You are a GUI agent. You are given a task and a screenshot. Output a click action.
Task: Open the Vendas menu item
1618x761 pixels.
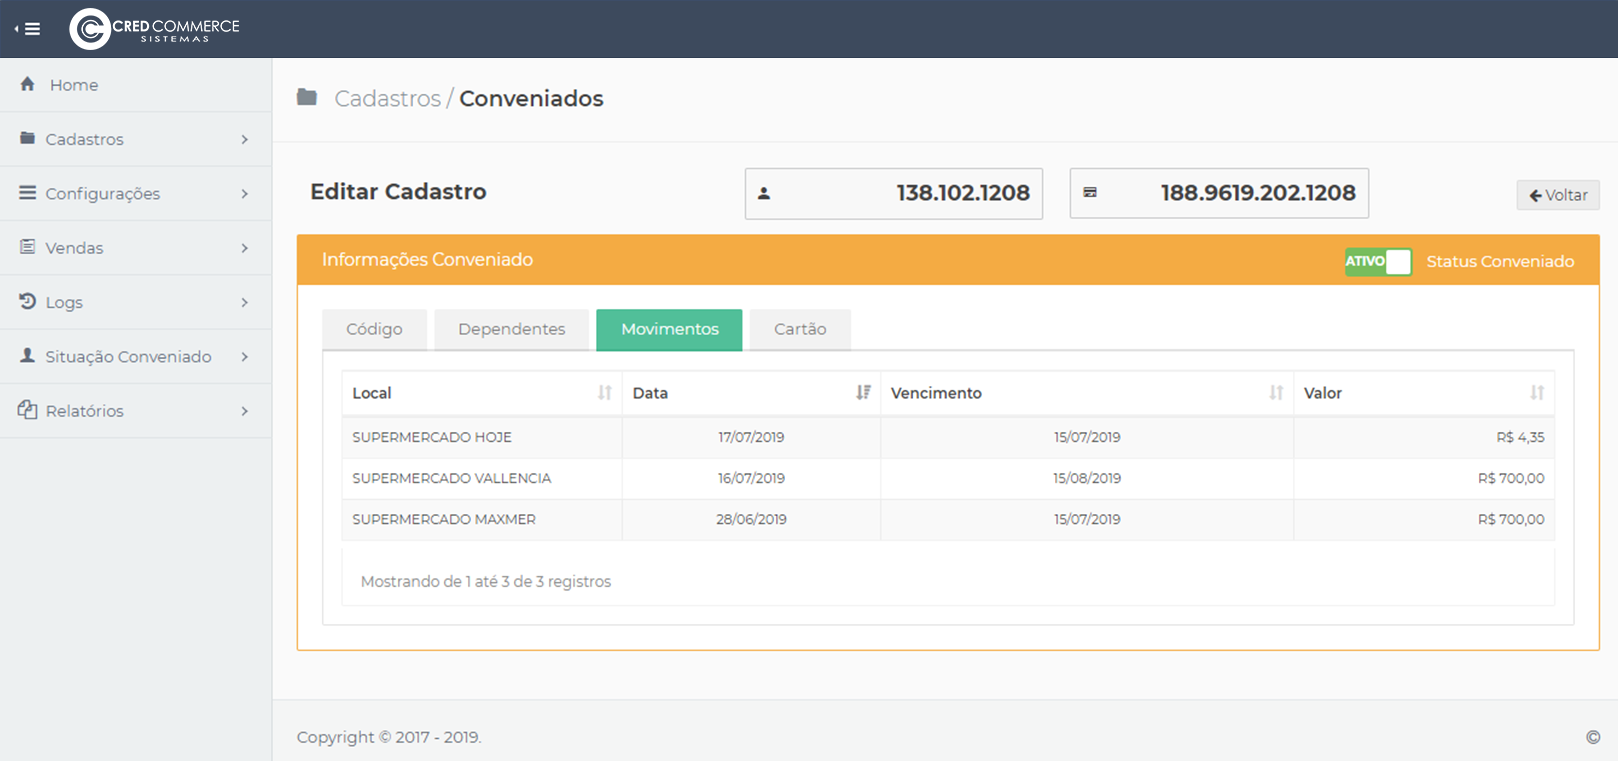click(136, 248)
